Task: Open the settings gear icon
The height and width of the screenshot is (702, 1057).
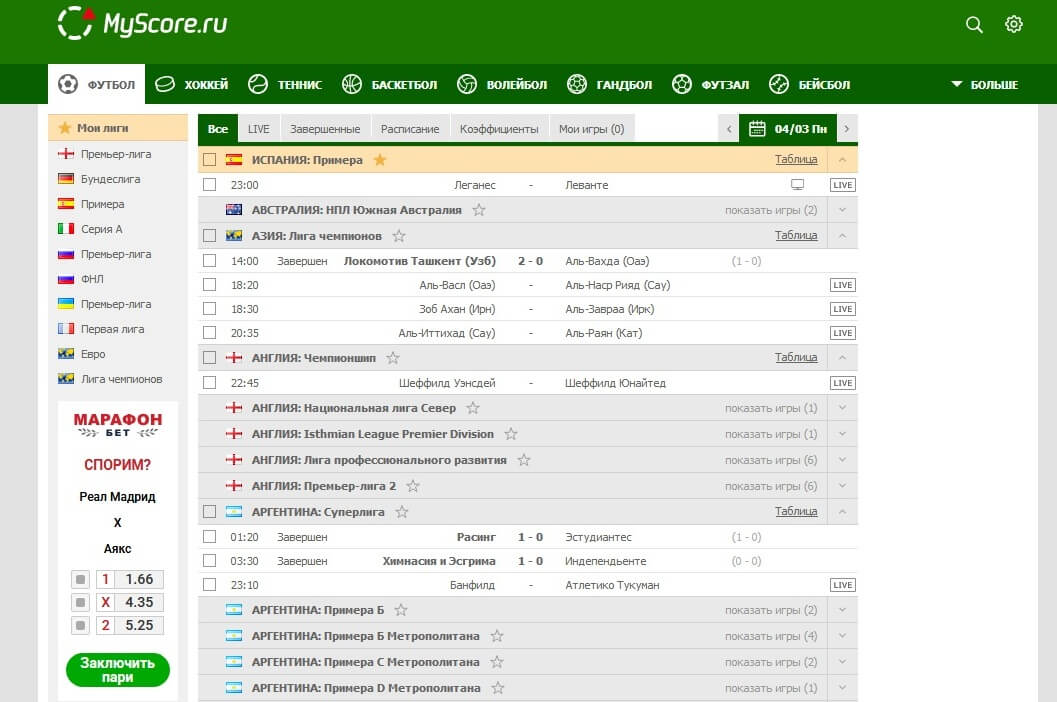Action: (x=1014, y=24)
